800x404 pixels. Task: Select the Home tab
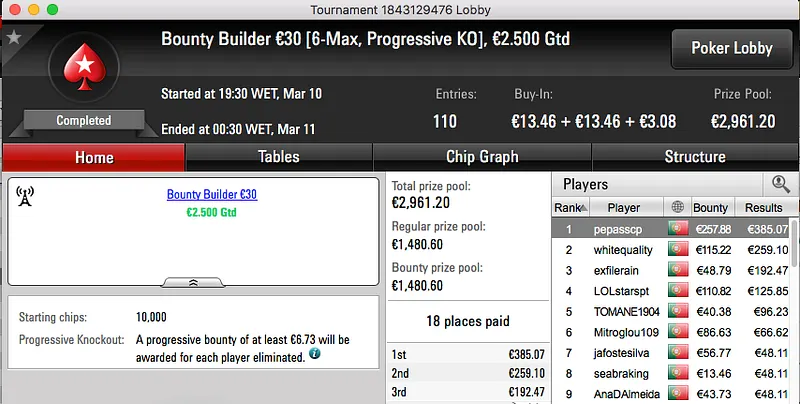pyautogui.click(x=94, y=157)
